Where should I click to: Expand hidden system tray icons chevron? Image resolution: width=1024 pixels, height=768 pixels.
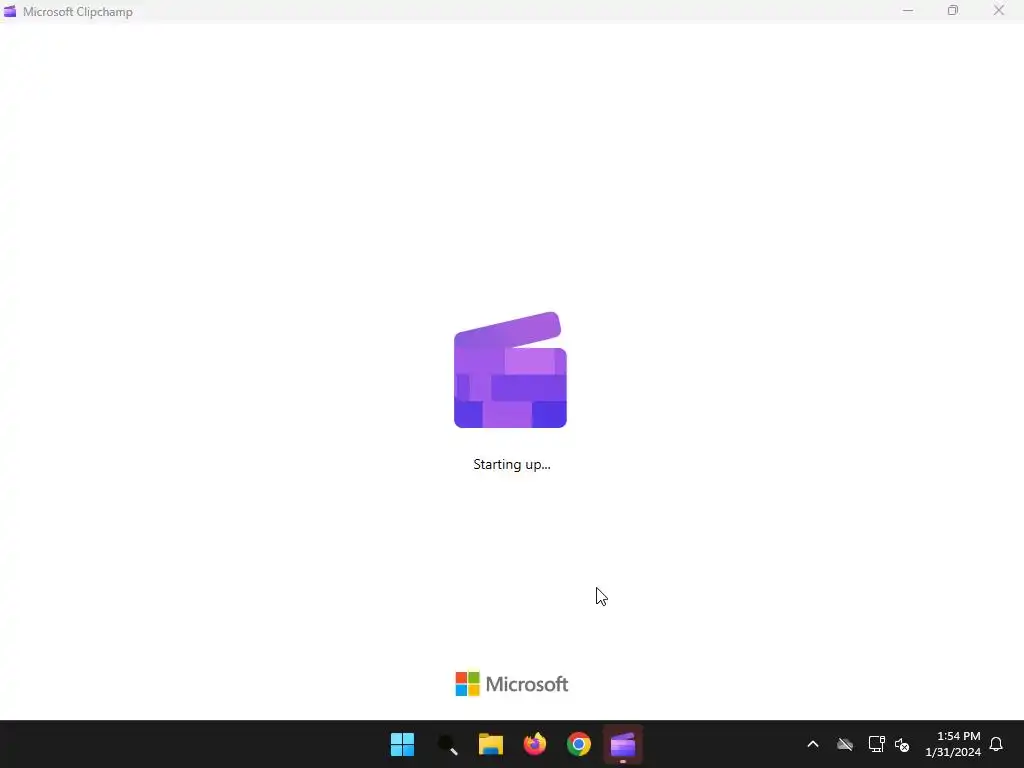pos(813,744)
